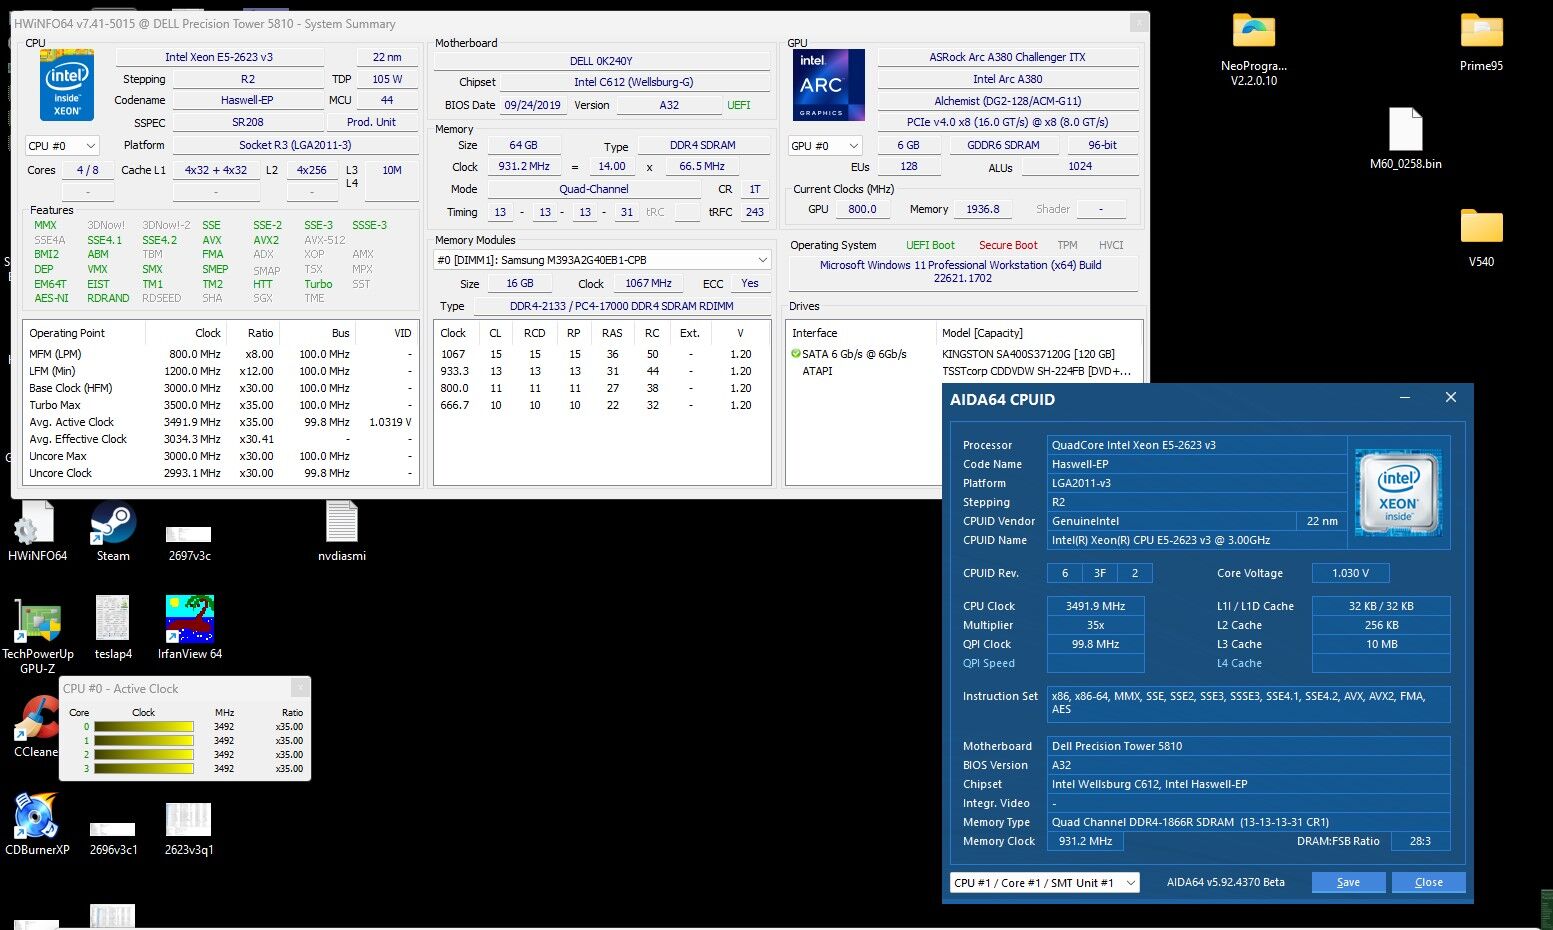Click Intel C612 (Wellsburg-G) chipset field
Image resolution: width=1553 pixels, height=930 pixels.
[634, 82]
